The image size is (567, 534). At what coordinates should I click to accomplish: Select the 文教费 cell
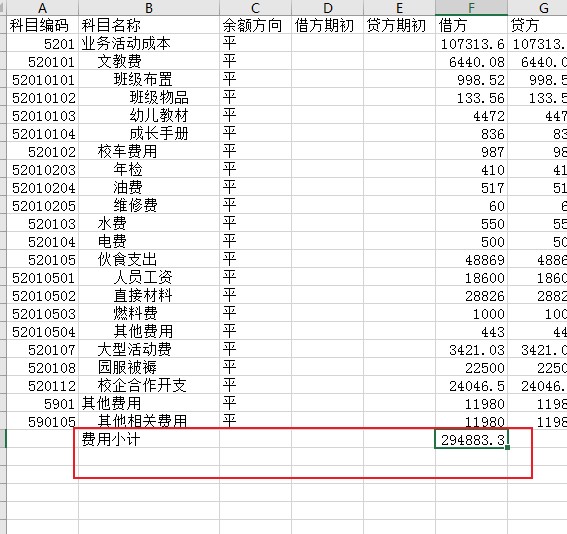click(x=149, y=61)
